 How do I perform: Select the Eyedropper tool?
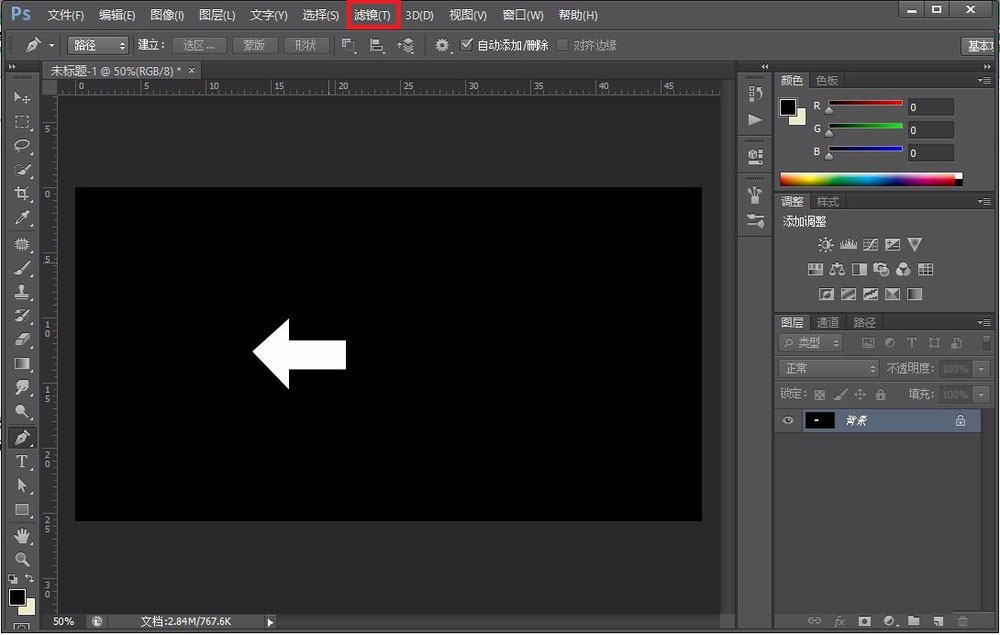22,218
